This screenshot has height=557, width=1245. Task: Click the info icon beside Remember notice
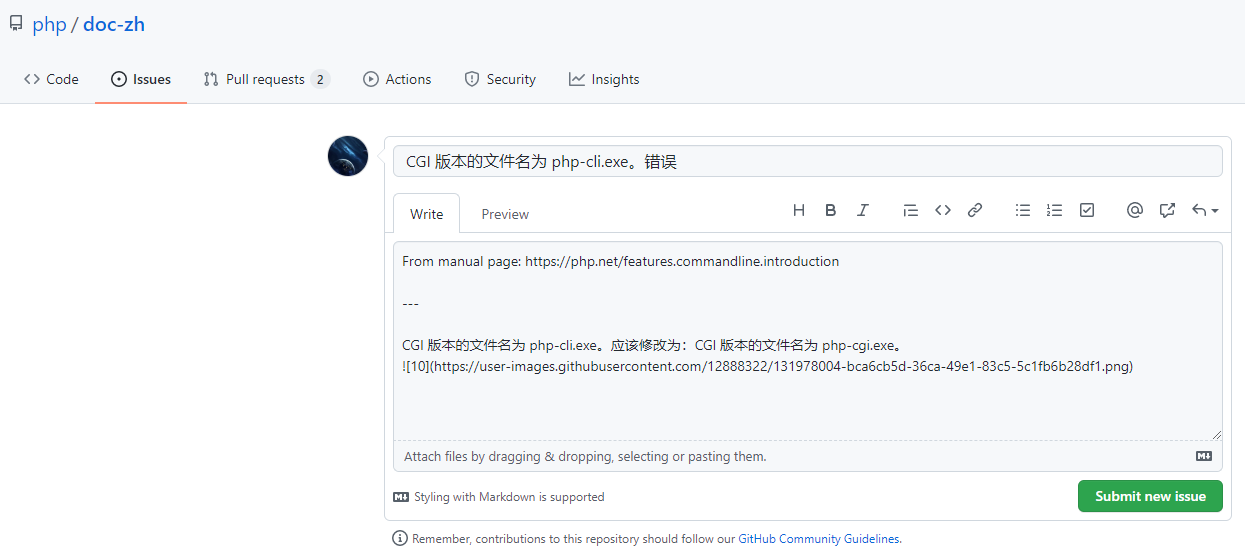[x=400, y=539]
